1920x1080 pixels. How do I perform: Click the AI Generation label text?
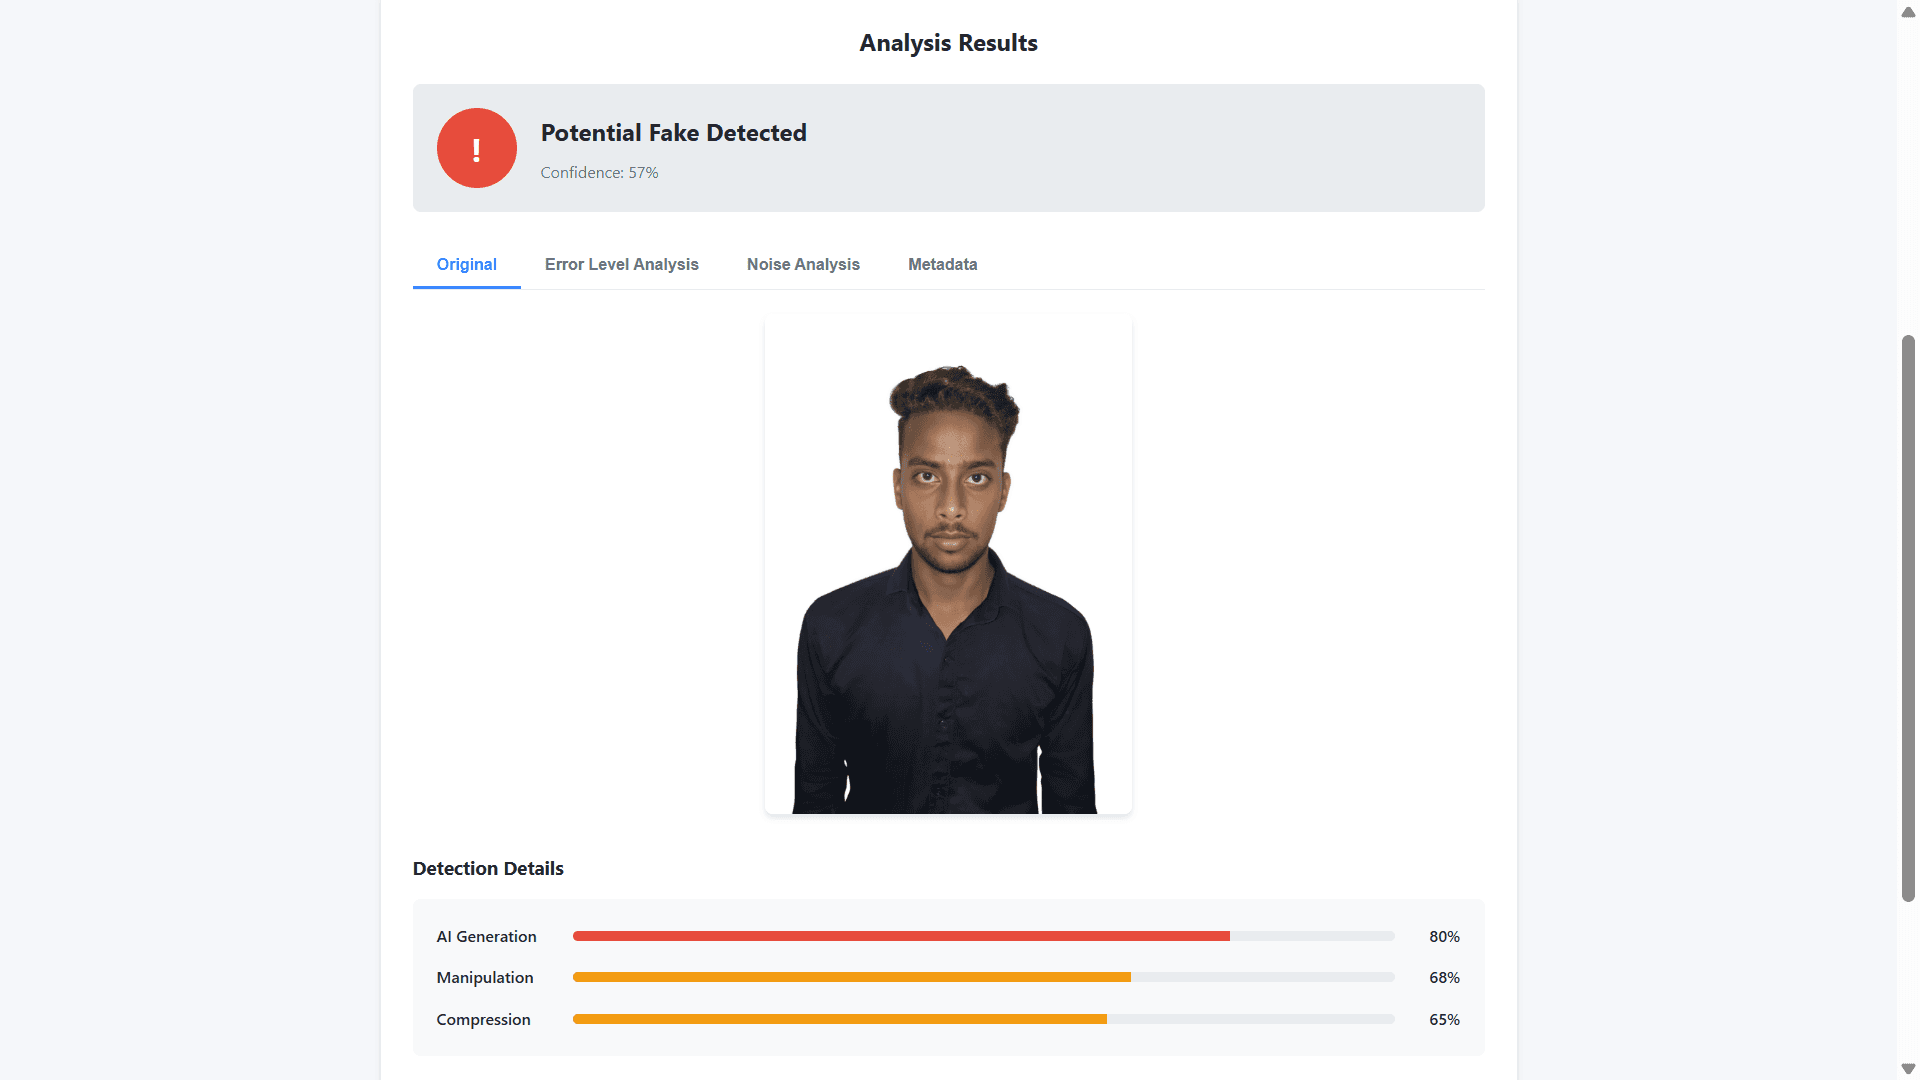click(x=486, y=936)
